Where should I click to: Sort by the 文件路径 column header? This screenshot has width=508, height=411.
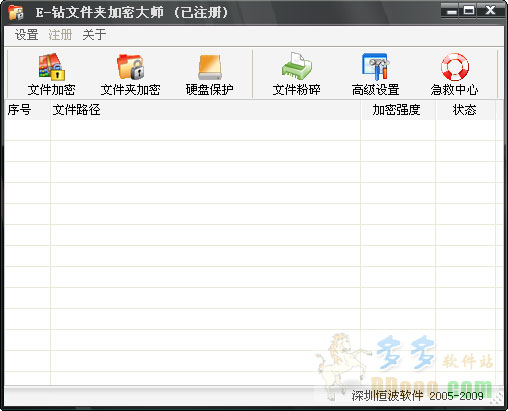pos(206,110)
